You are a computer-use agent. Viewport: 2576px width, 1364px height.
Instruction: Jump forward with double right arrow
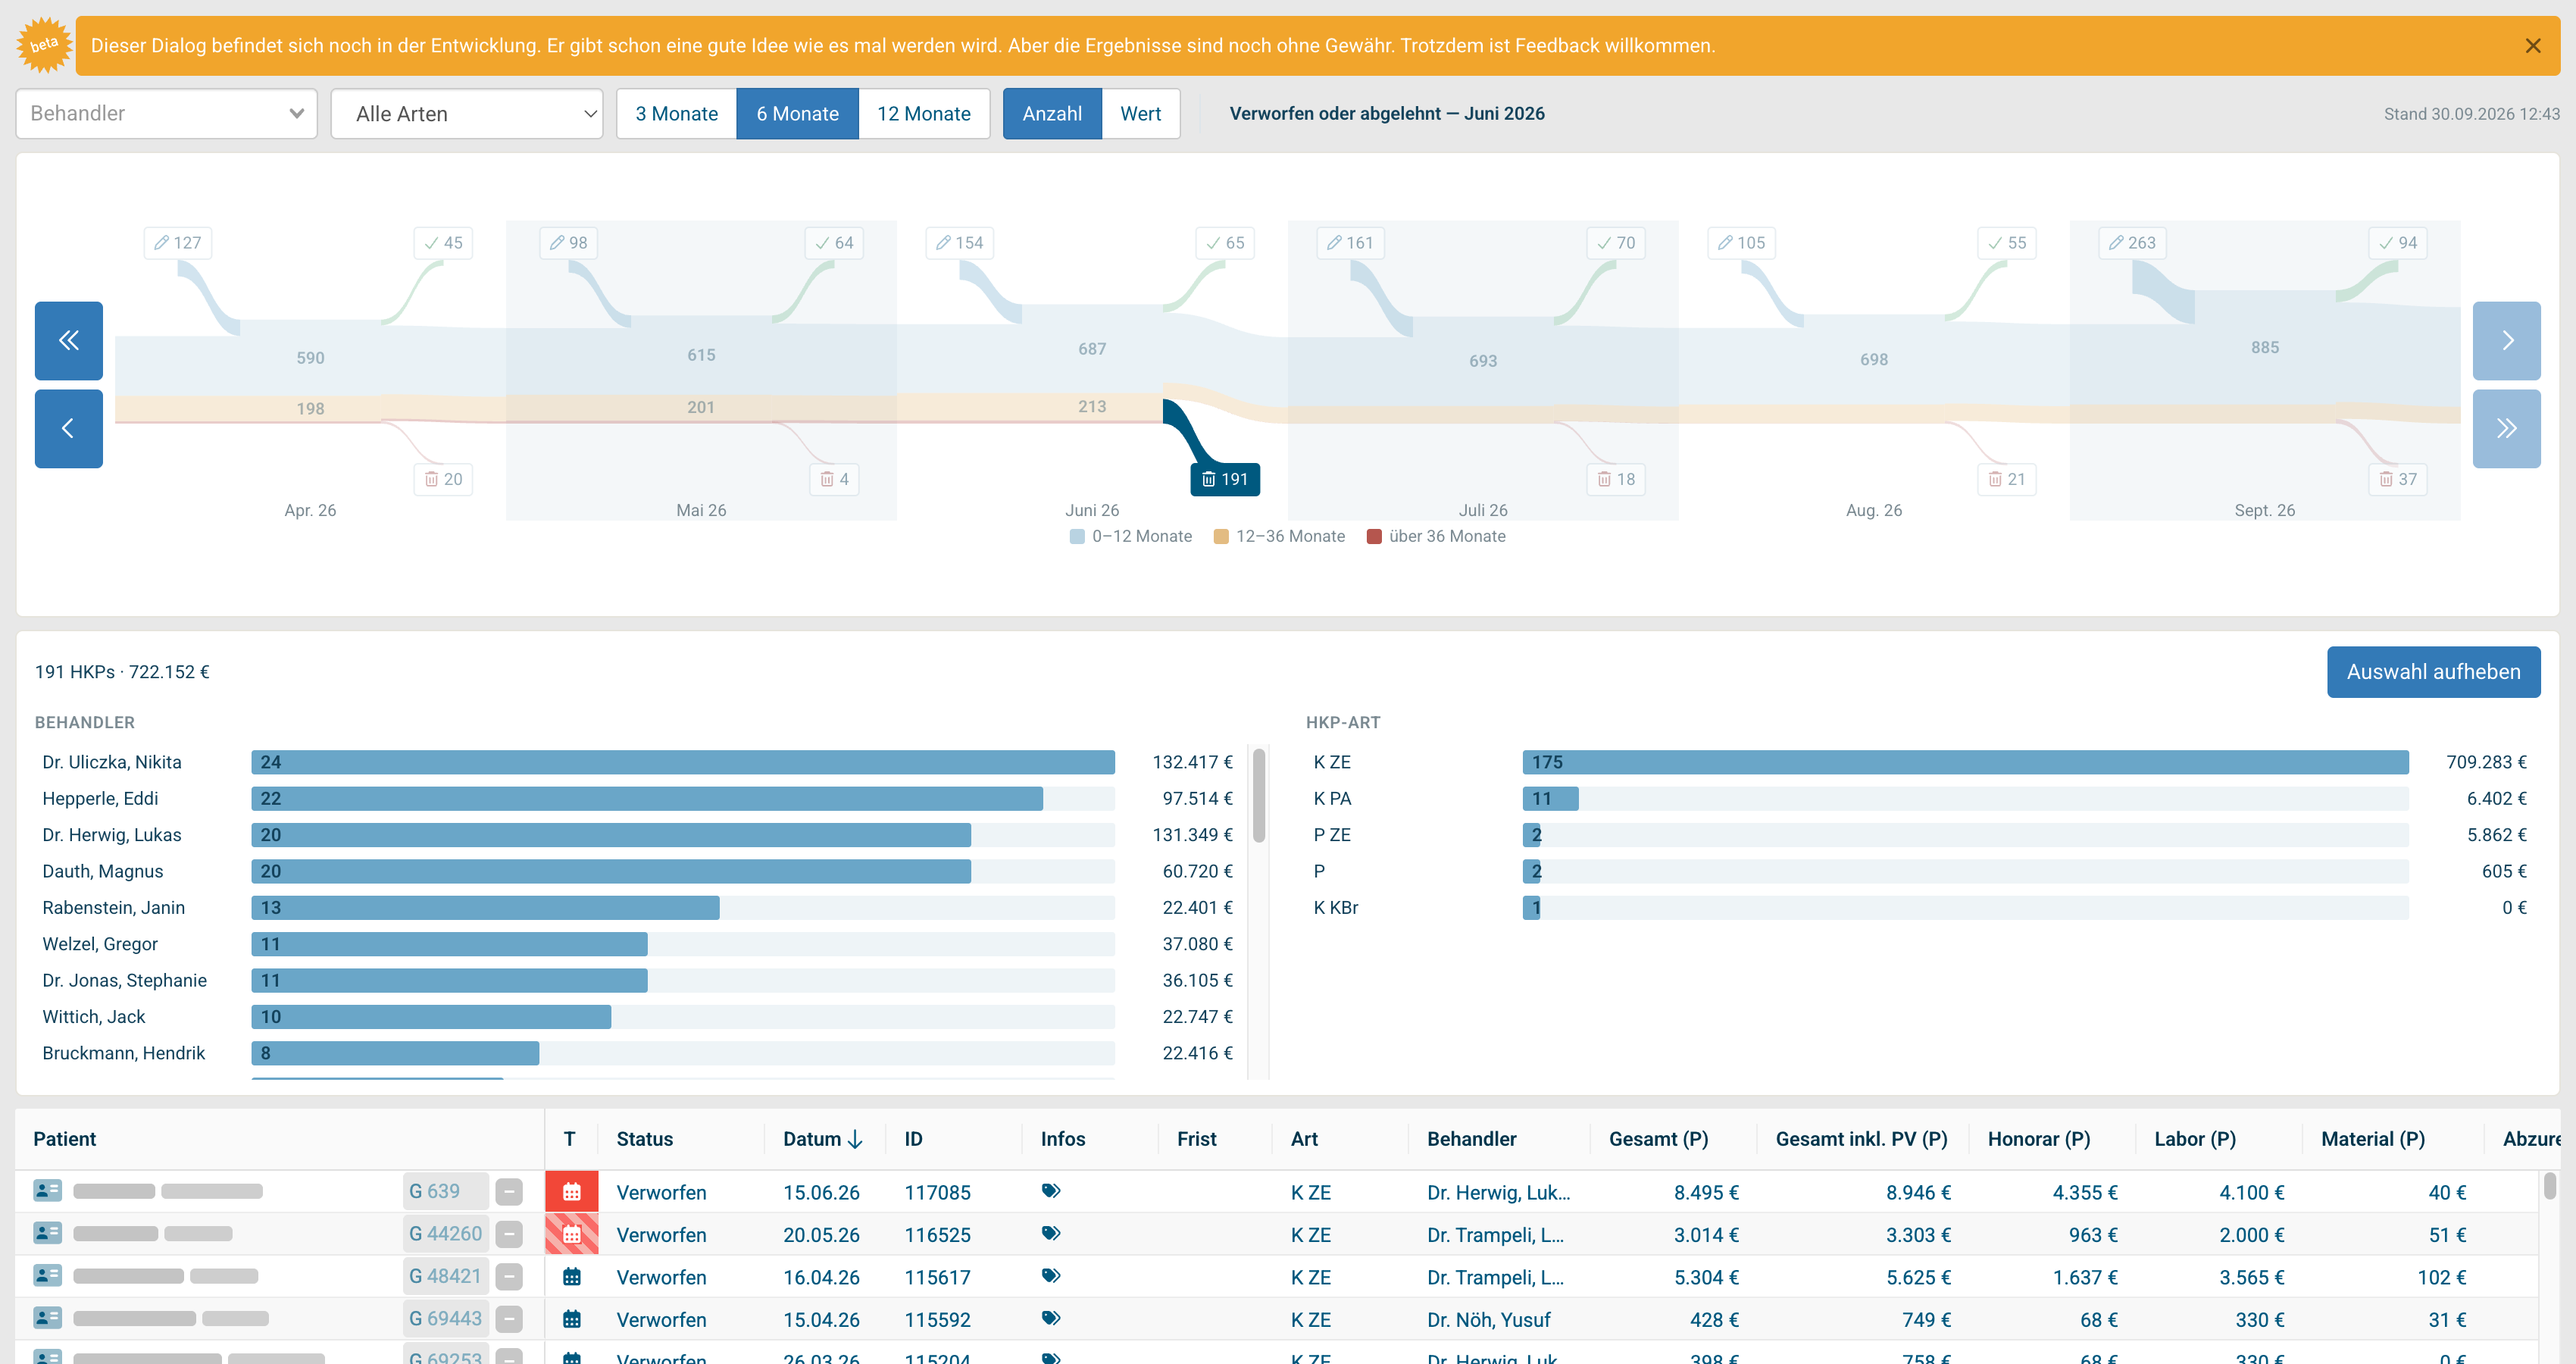pyautogui.click(x=2506, y=429)
